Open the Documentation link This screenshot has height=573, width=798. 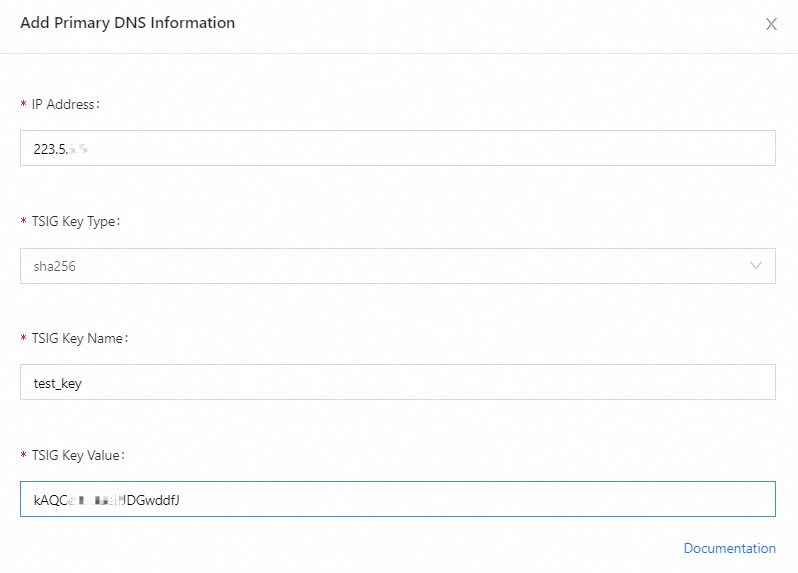tap(729, 548)
